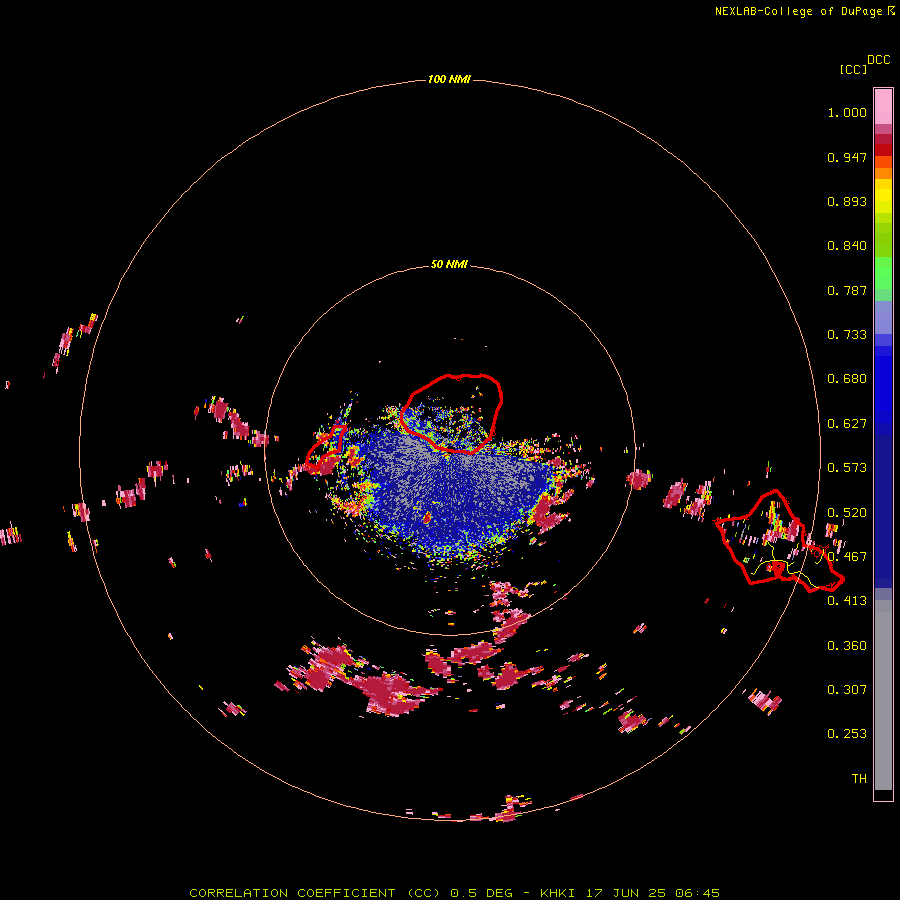The image size is (900, 900).
Task: Click the 50 NMI range ring label
Action: tap(449, 264)
